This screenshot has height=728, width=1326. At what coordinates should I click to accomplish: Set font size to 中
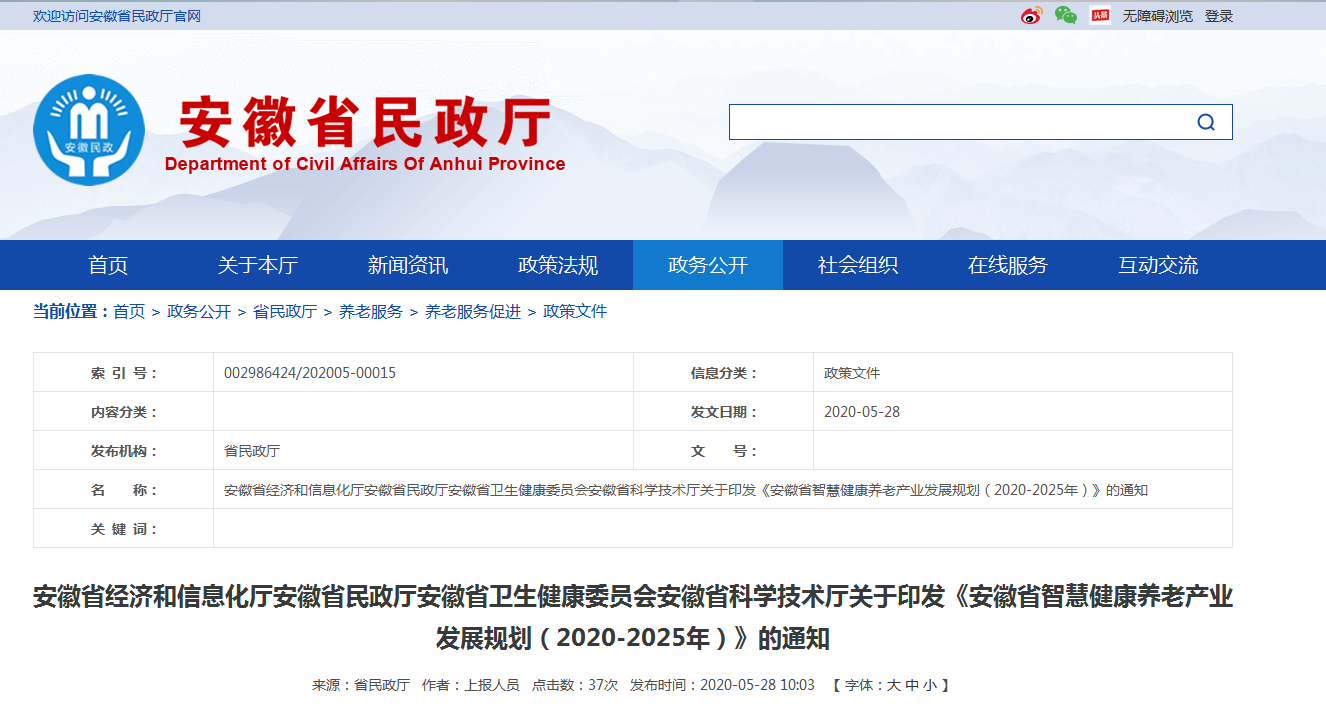click(x=912, y=685)
